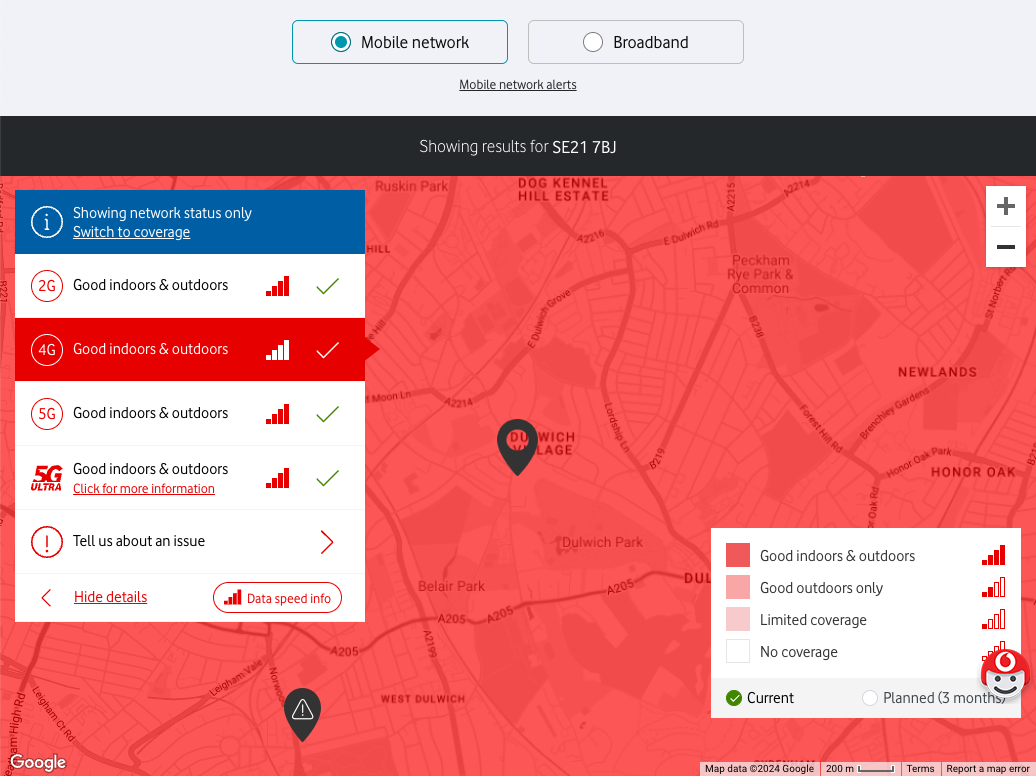
Task: Click the info icon in blue banner
Action: point(47,222)
